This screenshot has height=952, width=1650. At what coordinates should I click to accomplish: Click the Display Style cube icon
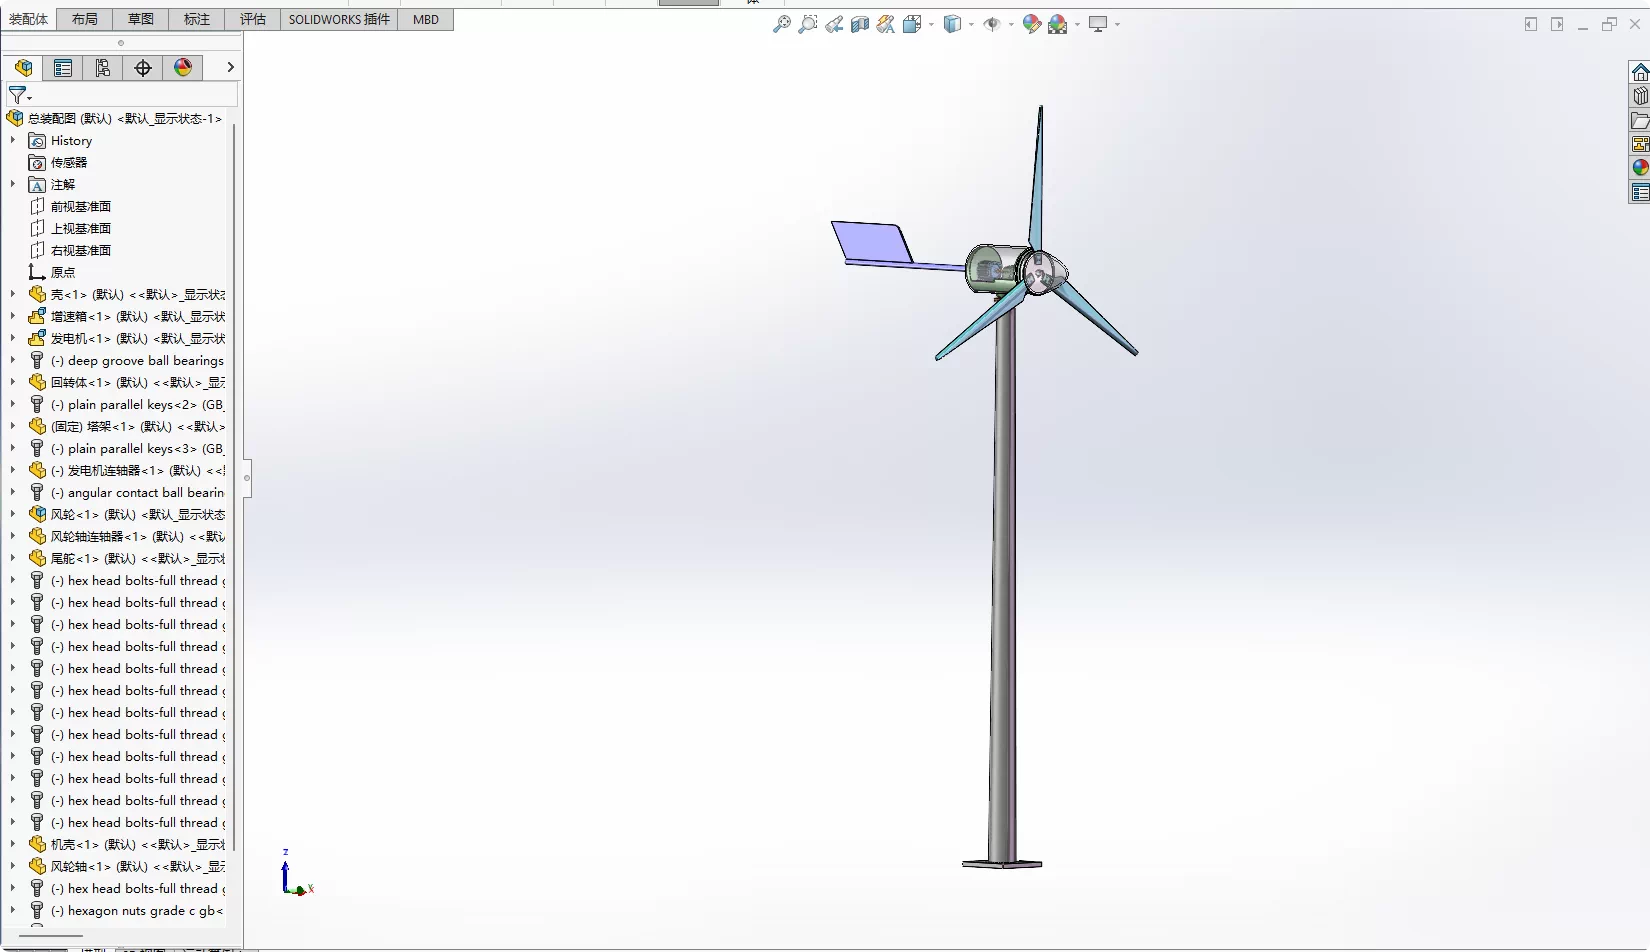[x=952, y=24]
